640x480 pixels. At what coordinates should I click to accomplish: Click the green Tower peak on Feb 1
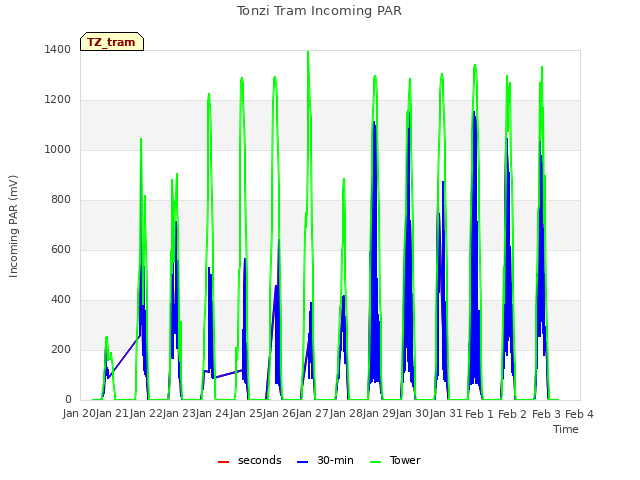tap(475, 66)
